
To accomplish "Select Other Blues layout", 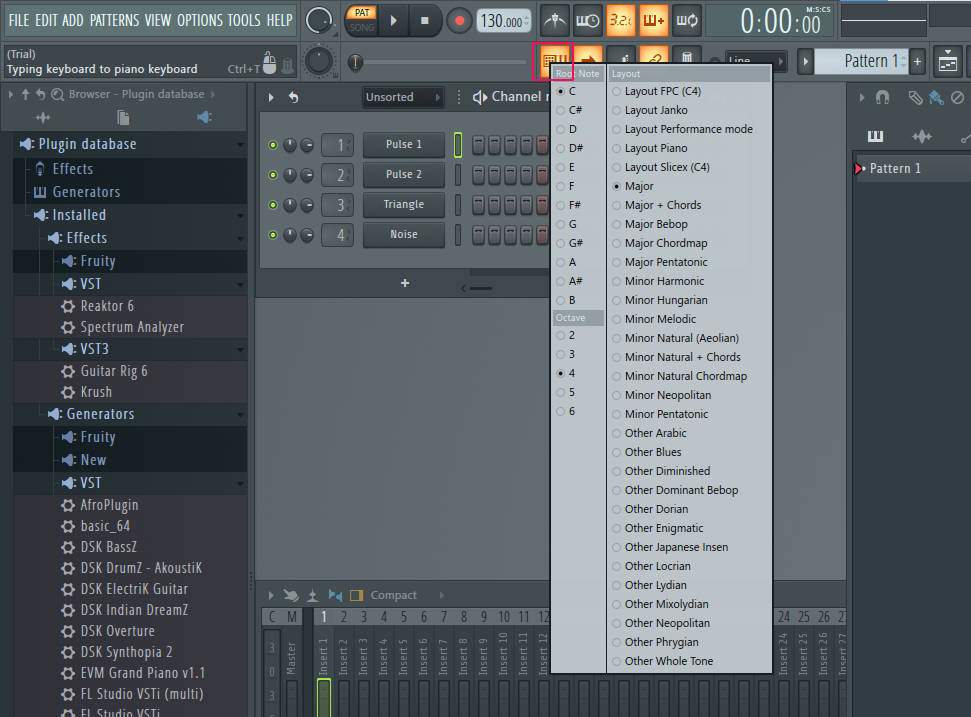I will [653, 452].
